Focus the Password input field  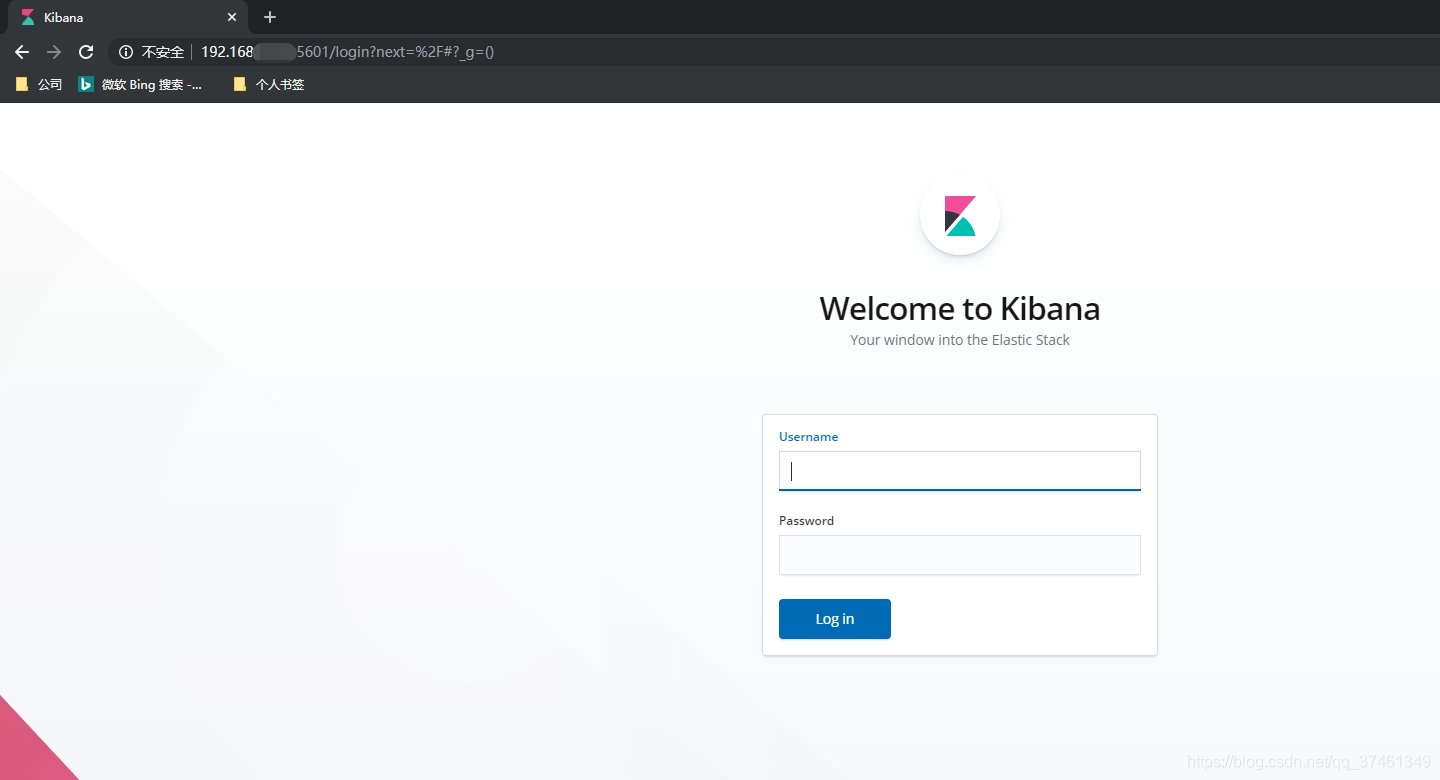960,555
